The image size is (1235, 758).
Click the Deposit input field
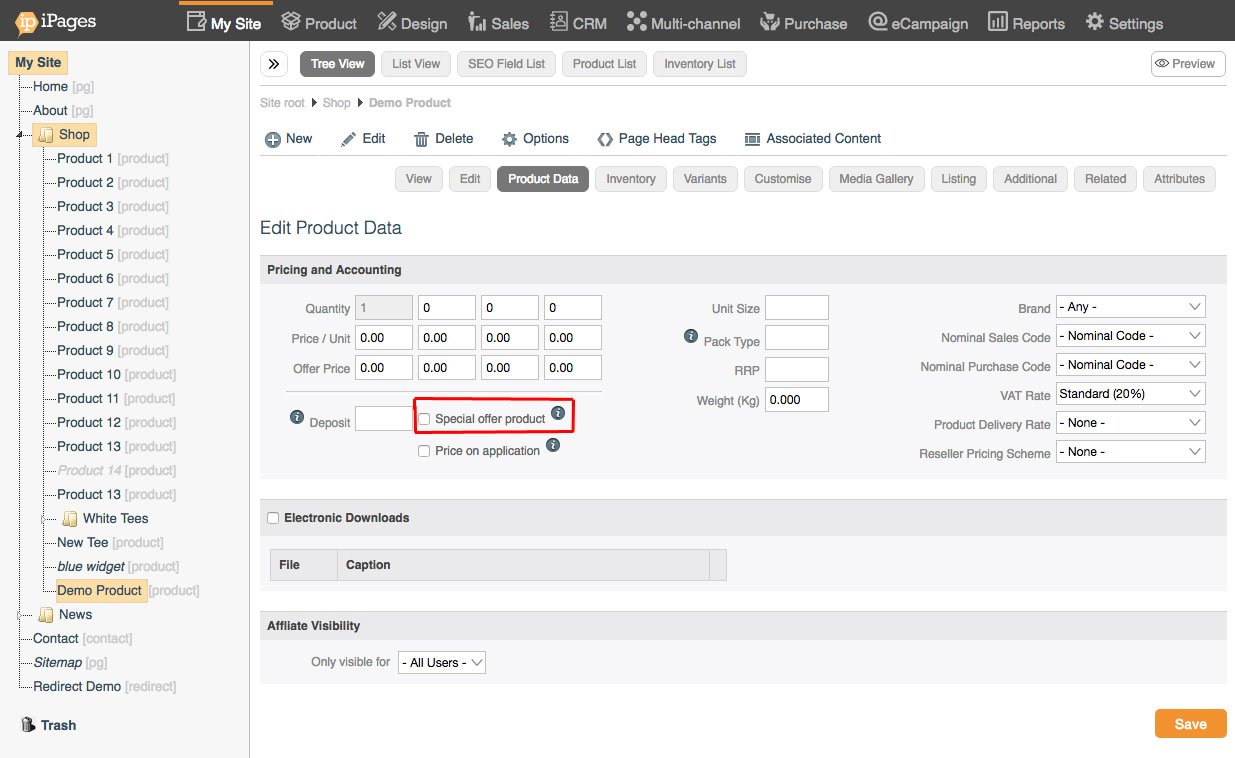pos(384,419)
